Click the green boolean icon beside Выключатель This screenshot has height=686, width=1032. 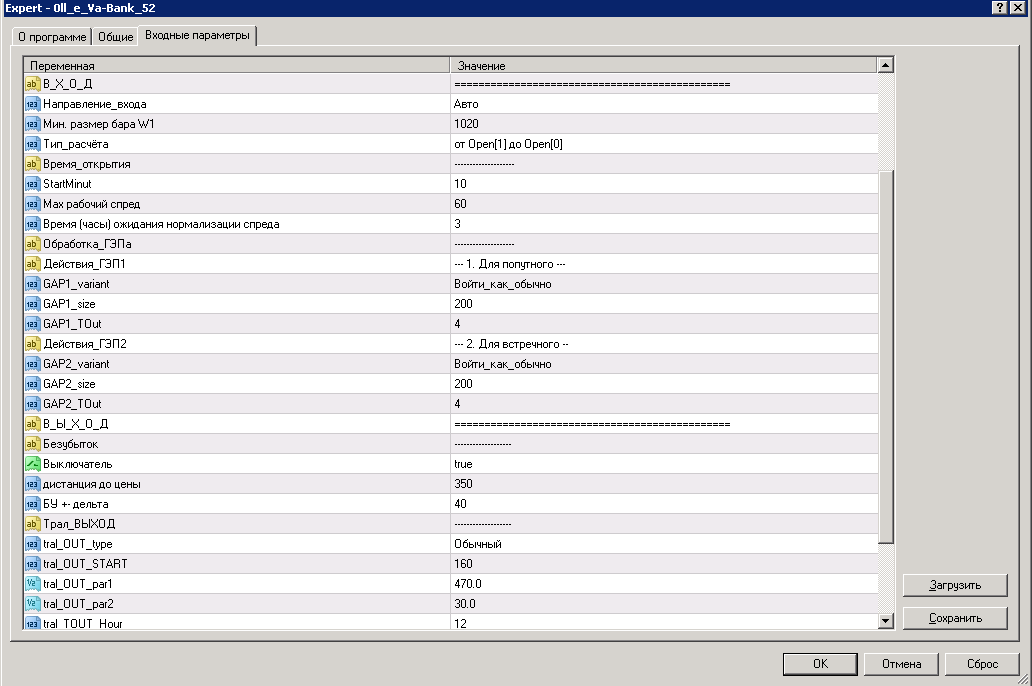coord(32,463)
